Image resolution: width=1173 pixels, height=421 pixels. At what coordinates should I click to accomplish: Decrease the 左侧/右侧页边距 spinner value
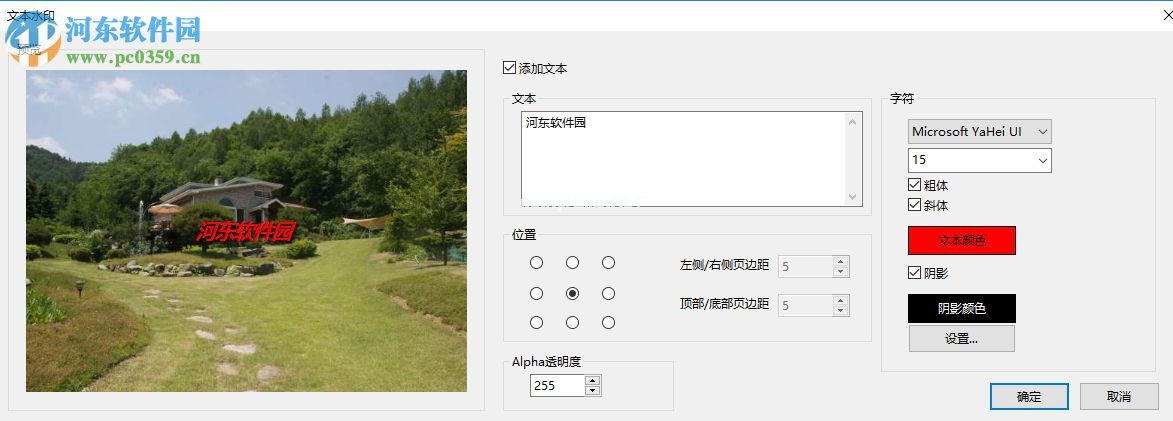tap(841, 271)
